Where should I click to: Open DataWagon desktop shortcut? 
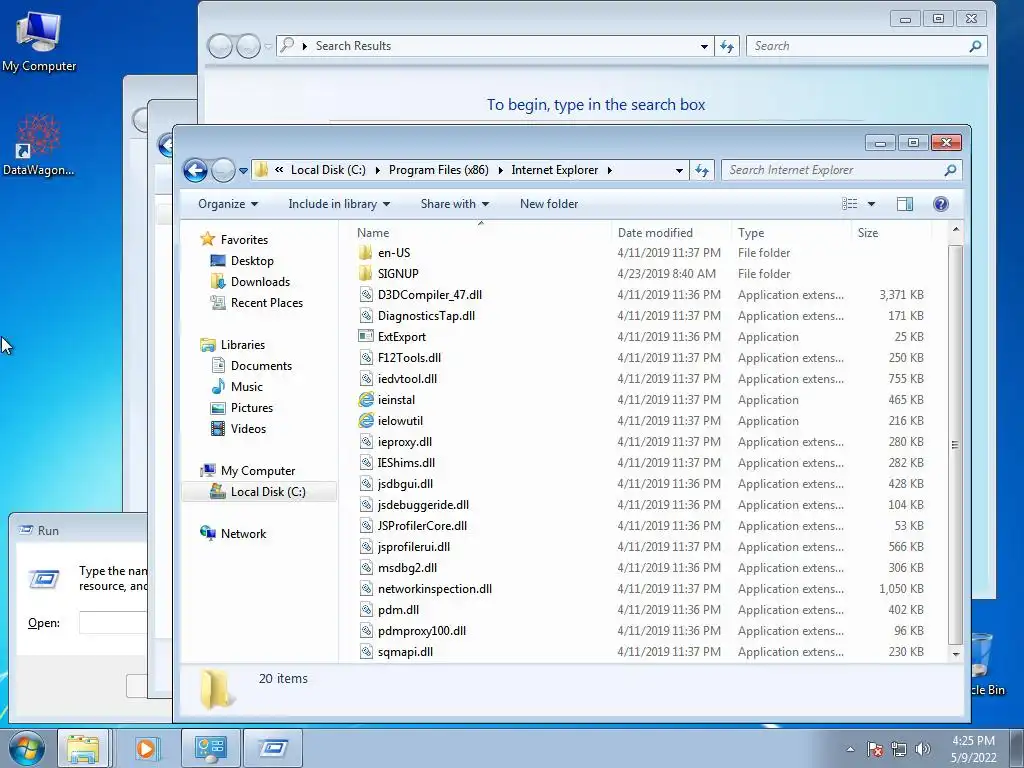[39, 145]
